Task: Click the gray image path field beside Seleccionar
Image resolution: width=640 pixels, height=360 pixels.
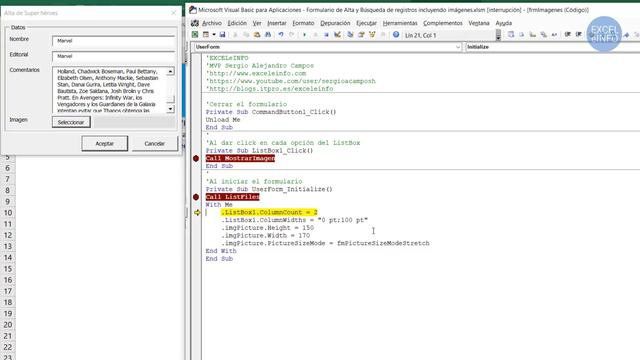Action: coord(135,122)
